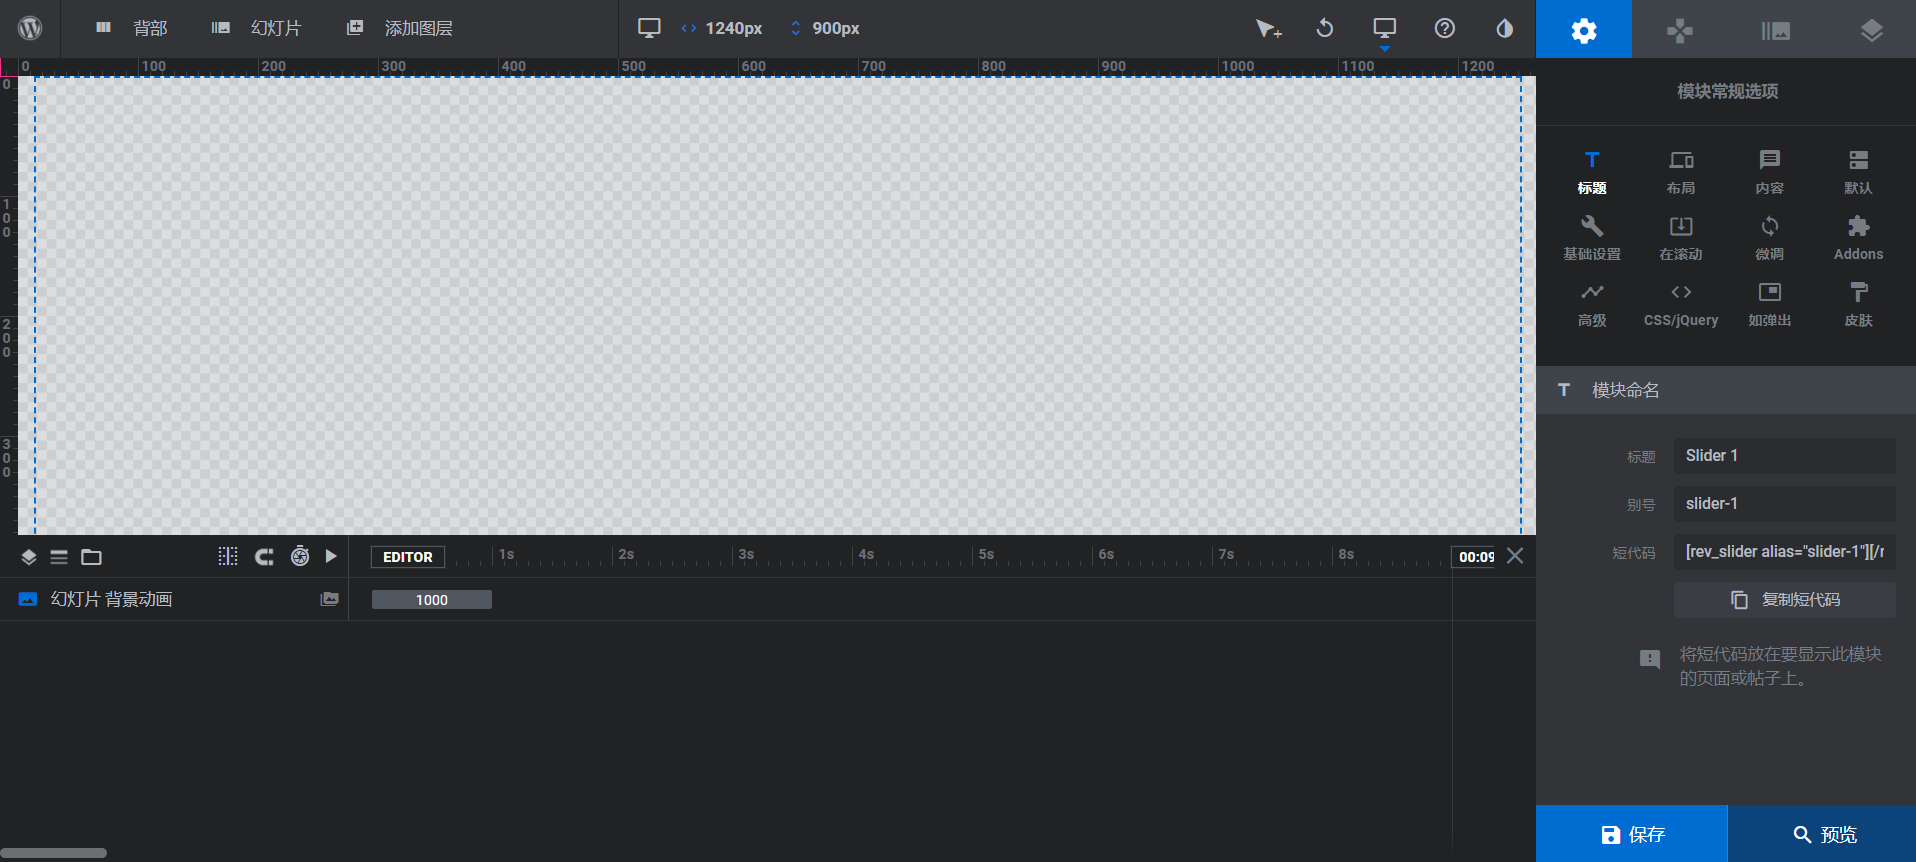1916x862 pixels.
Task: Click the 3s mark on timeline ruler
Action: point(746,554)
